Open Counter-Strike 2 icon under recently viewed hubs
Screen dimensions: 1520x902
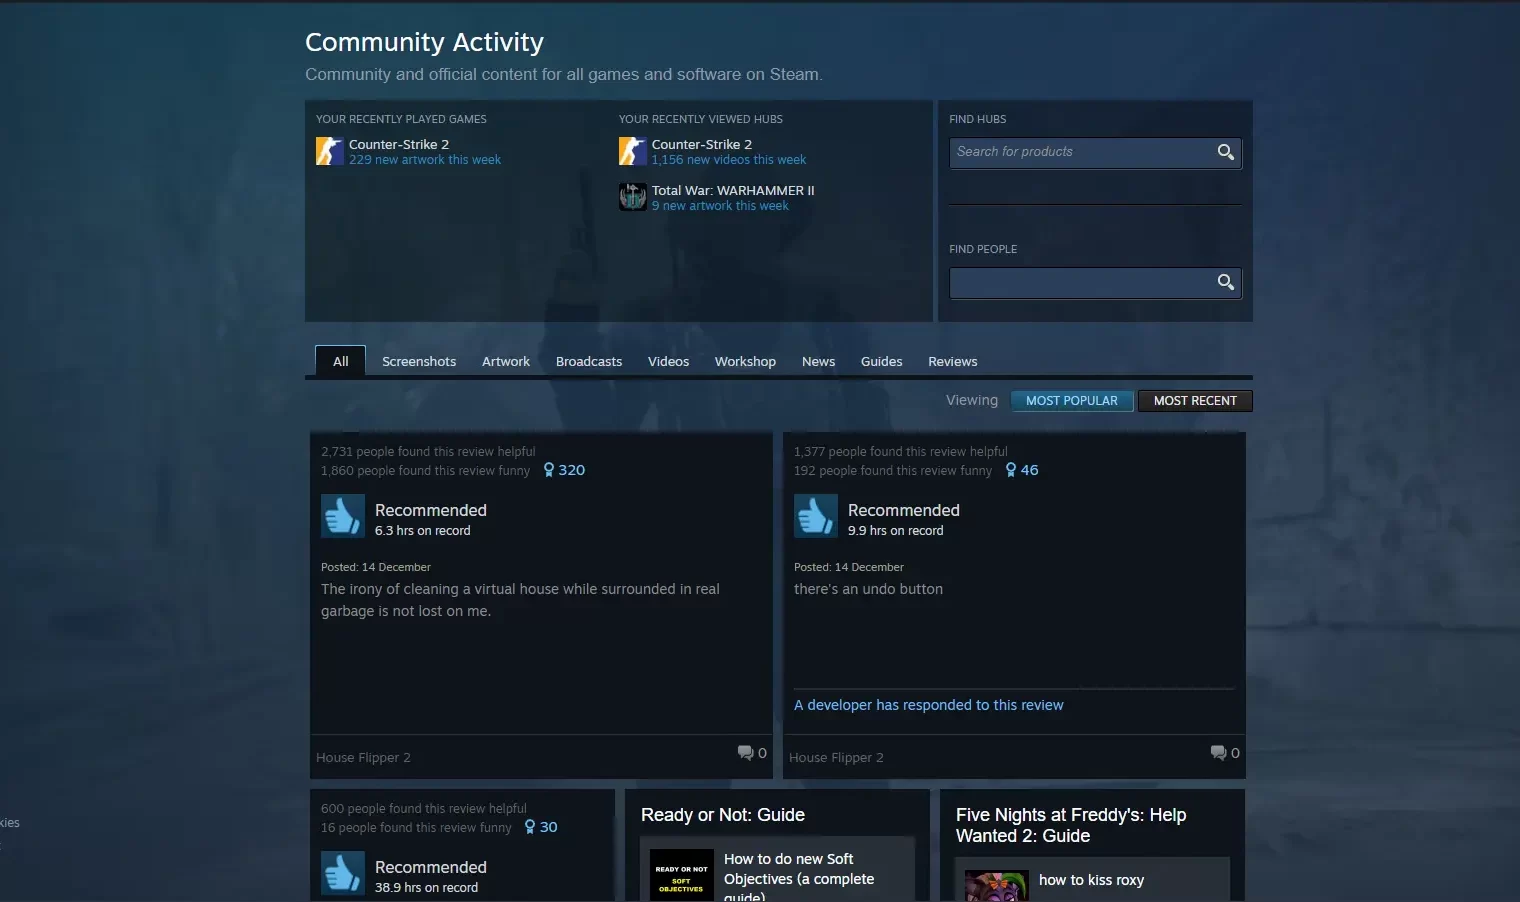point(633,151)
